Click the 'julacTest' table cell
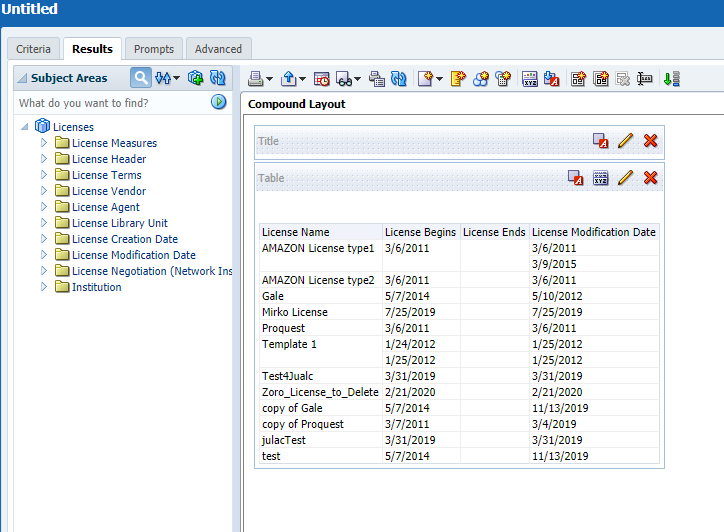 (321, 440)
